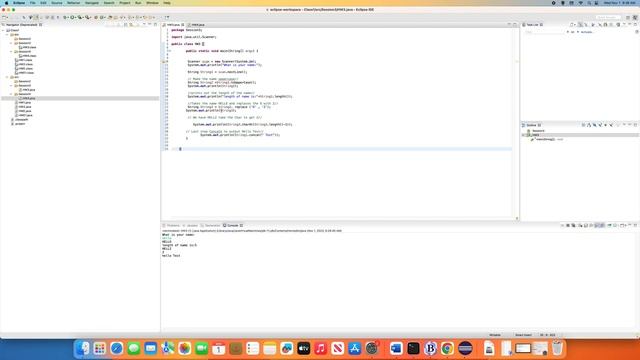This screenshot has width=640, height=360.
Task: Open Terminal from the Dock
Action: point(413,348)
